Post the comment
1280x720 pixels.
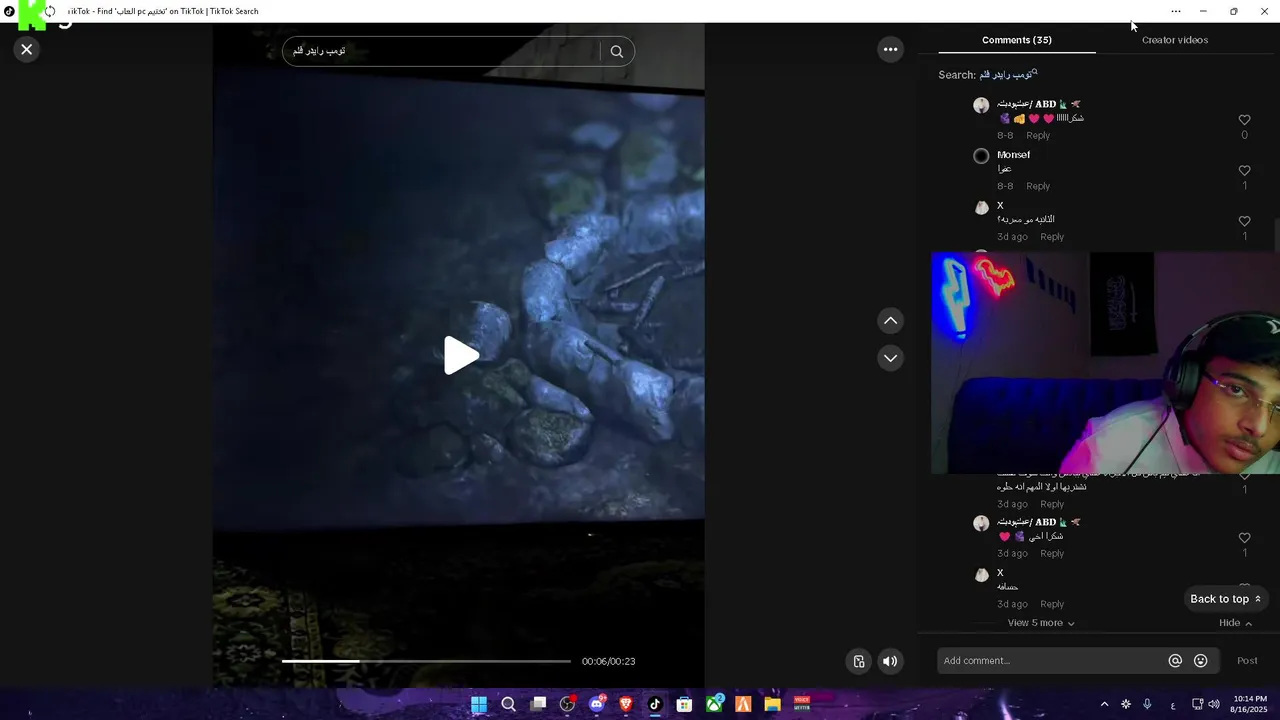pos(1247,661)
